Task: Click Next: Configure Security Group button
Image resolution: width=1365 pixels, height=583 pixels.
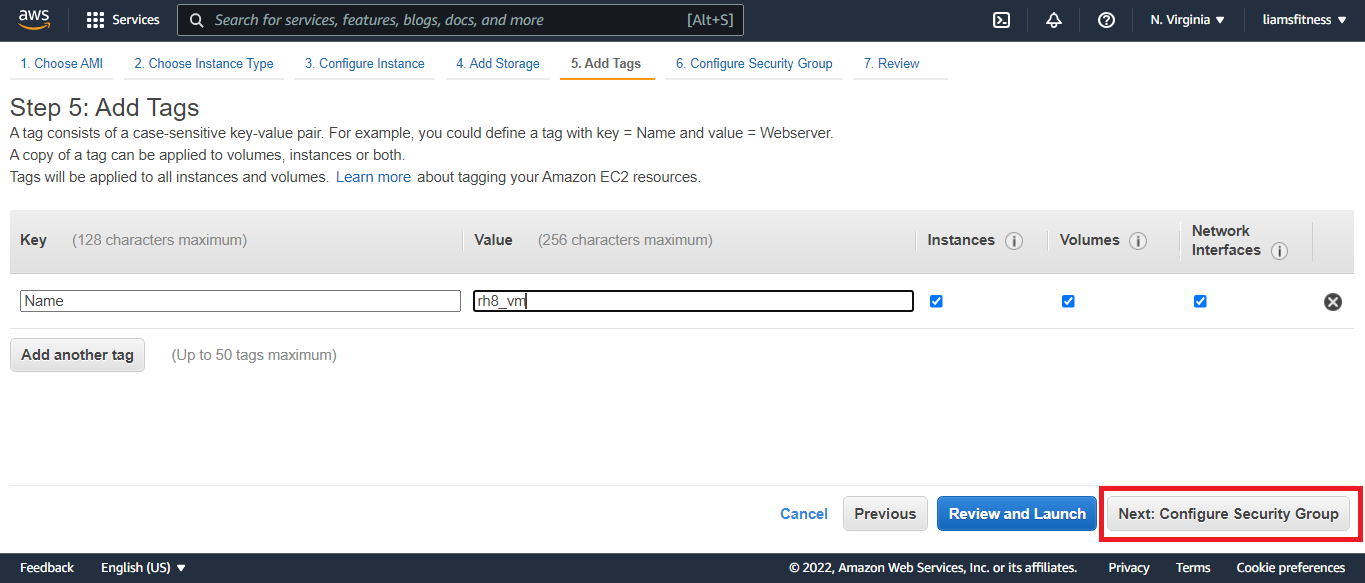Action: tap(1228, 514)
